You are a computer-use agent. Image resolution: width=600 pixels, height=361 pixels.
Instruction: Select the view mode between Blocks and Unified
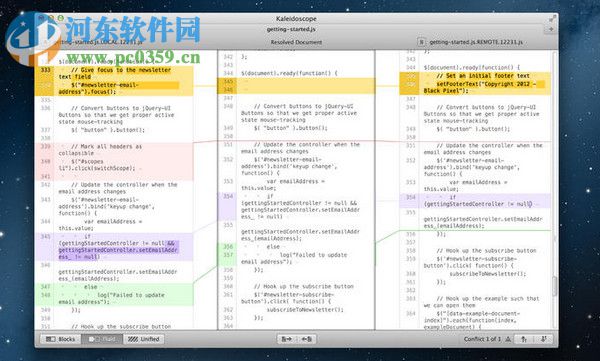[x=102, y=339]
